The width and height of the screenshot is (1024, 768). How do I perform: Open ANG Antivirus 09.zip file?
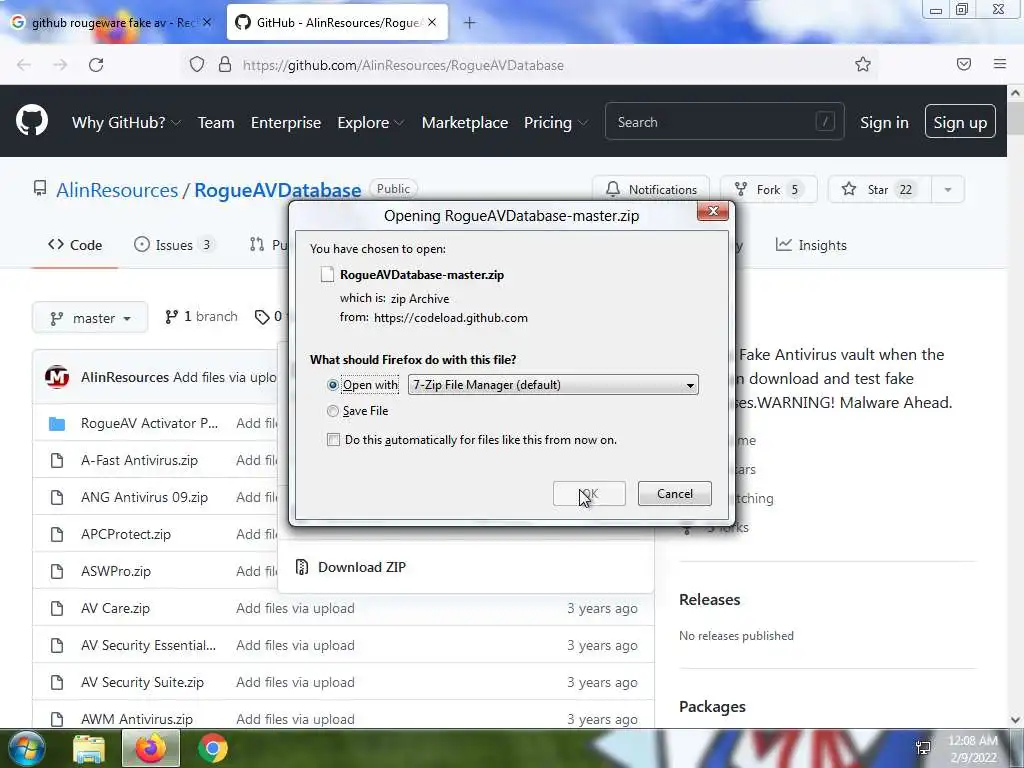tap(144, 497)
